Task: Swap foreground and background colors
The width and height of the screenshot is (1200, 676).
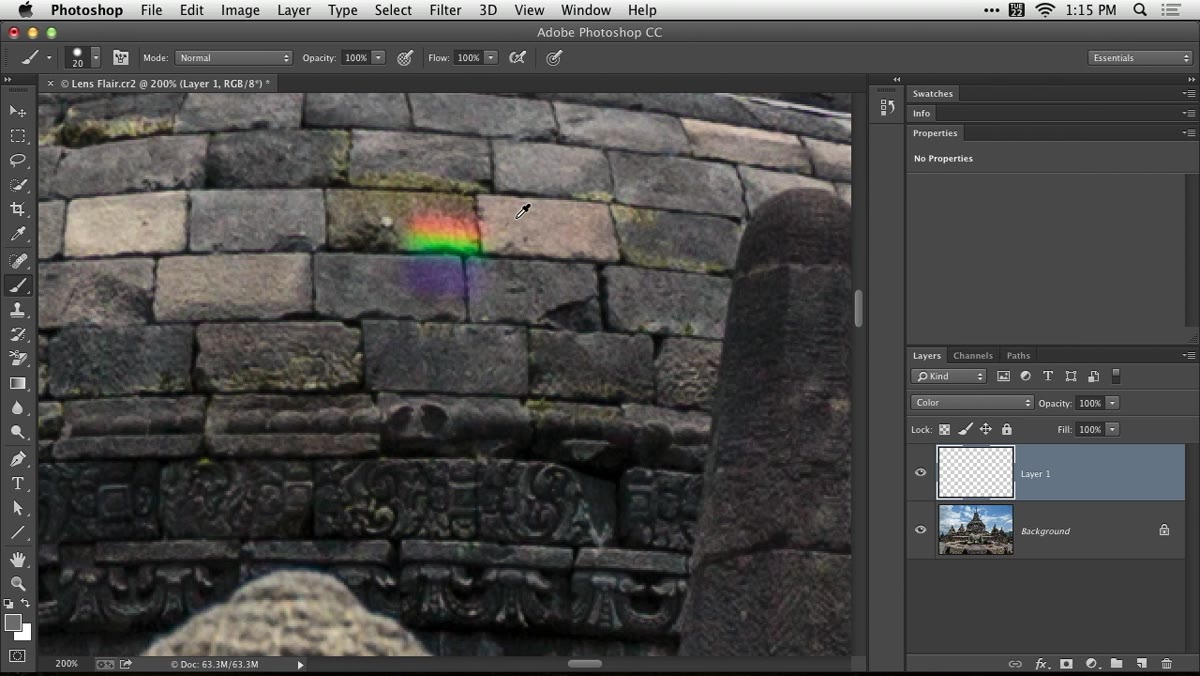Action: pyautogui.click(x=26, y=604)
